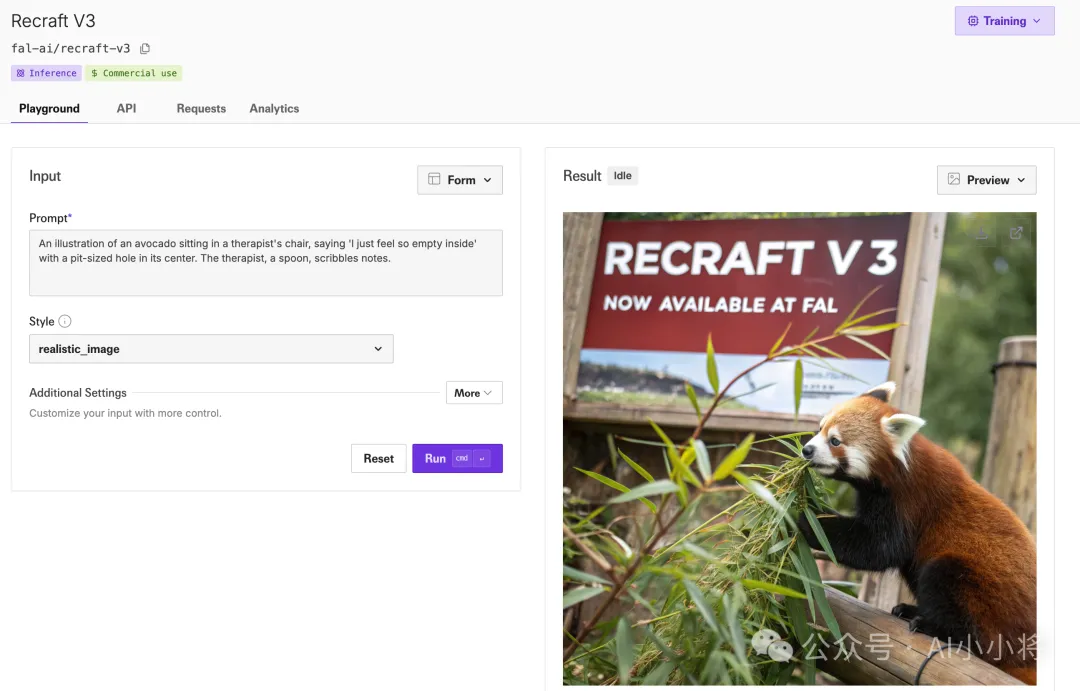Click into the Prompt text area
Screen dimensions: 1080x691
(x=266, y=262)
